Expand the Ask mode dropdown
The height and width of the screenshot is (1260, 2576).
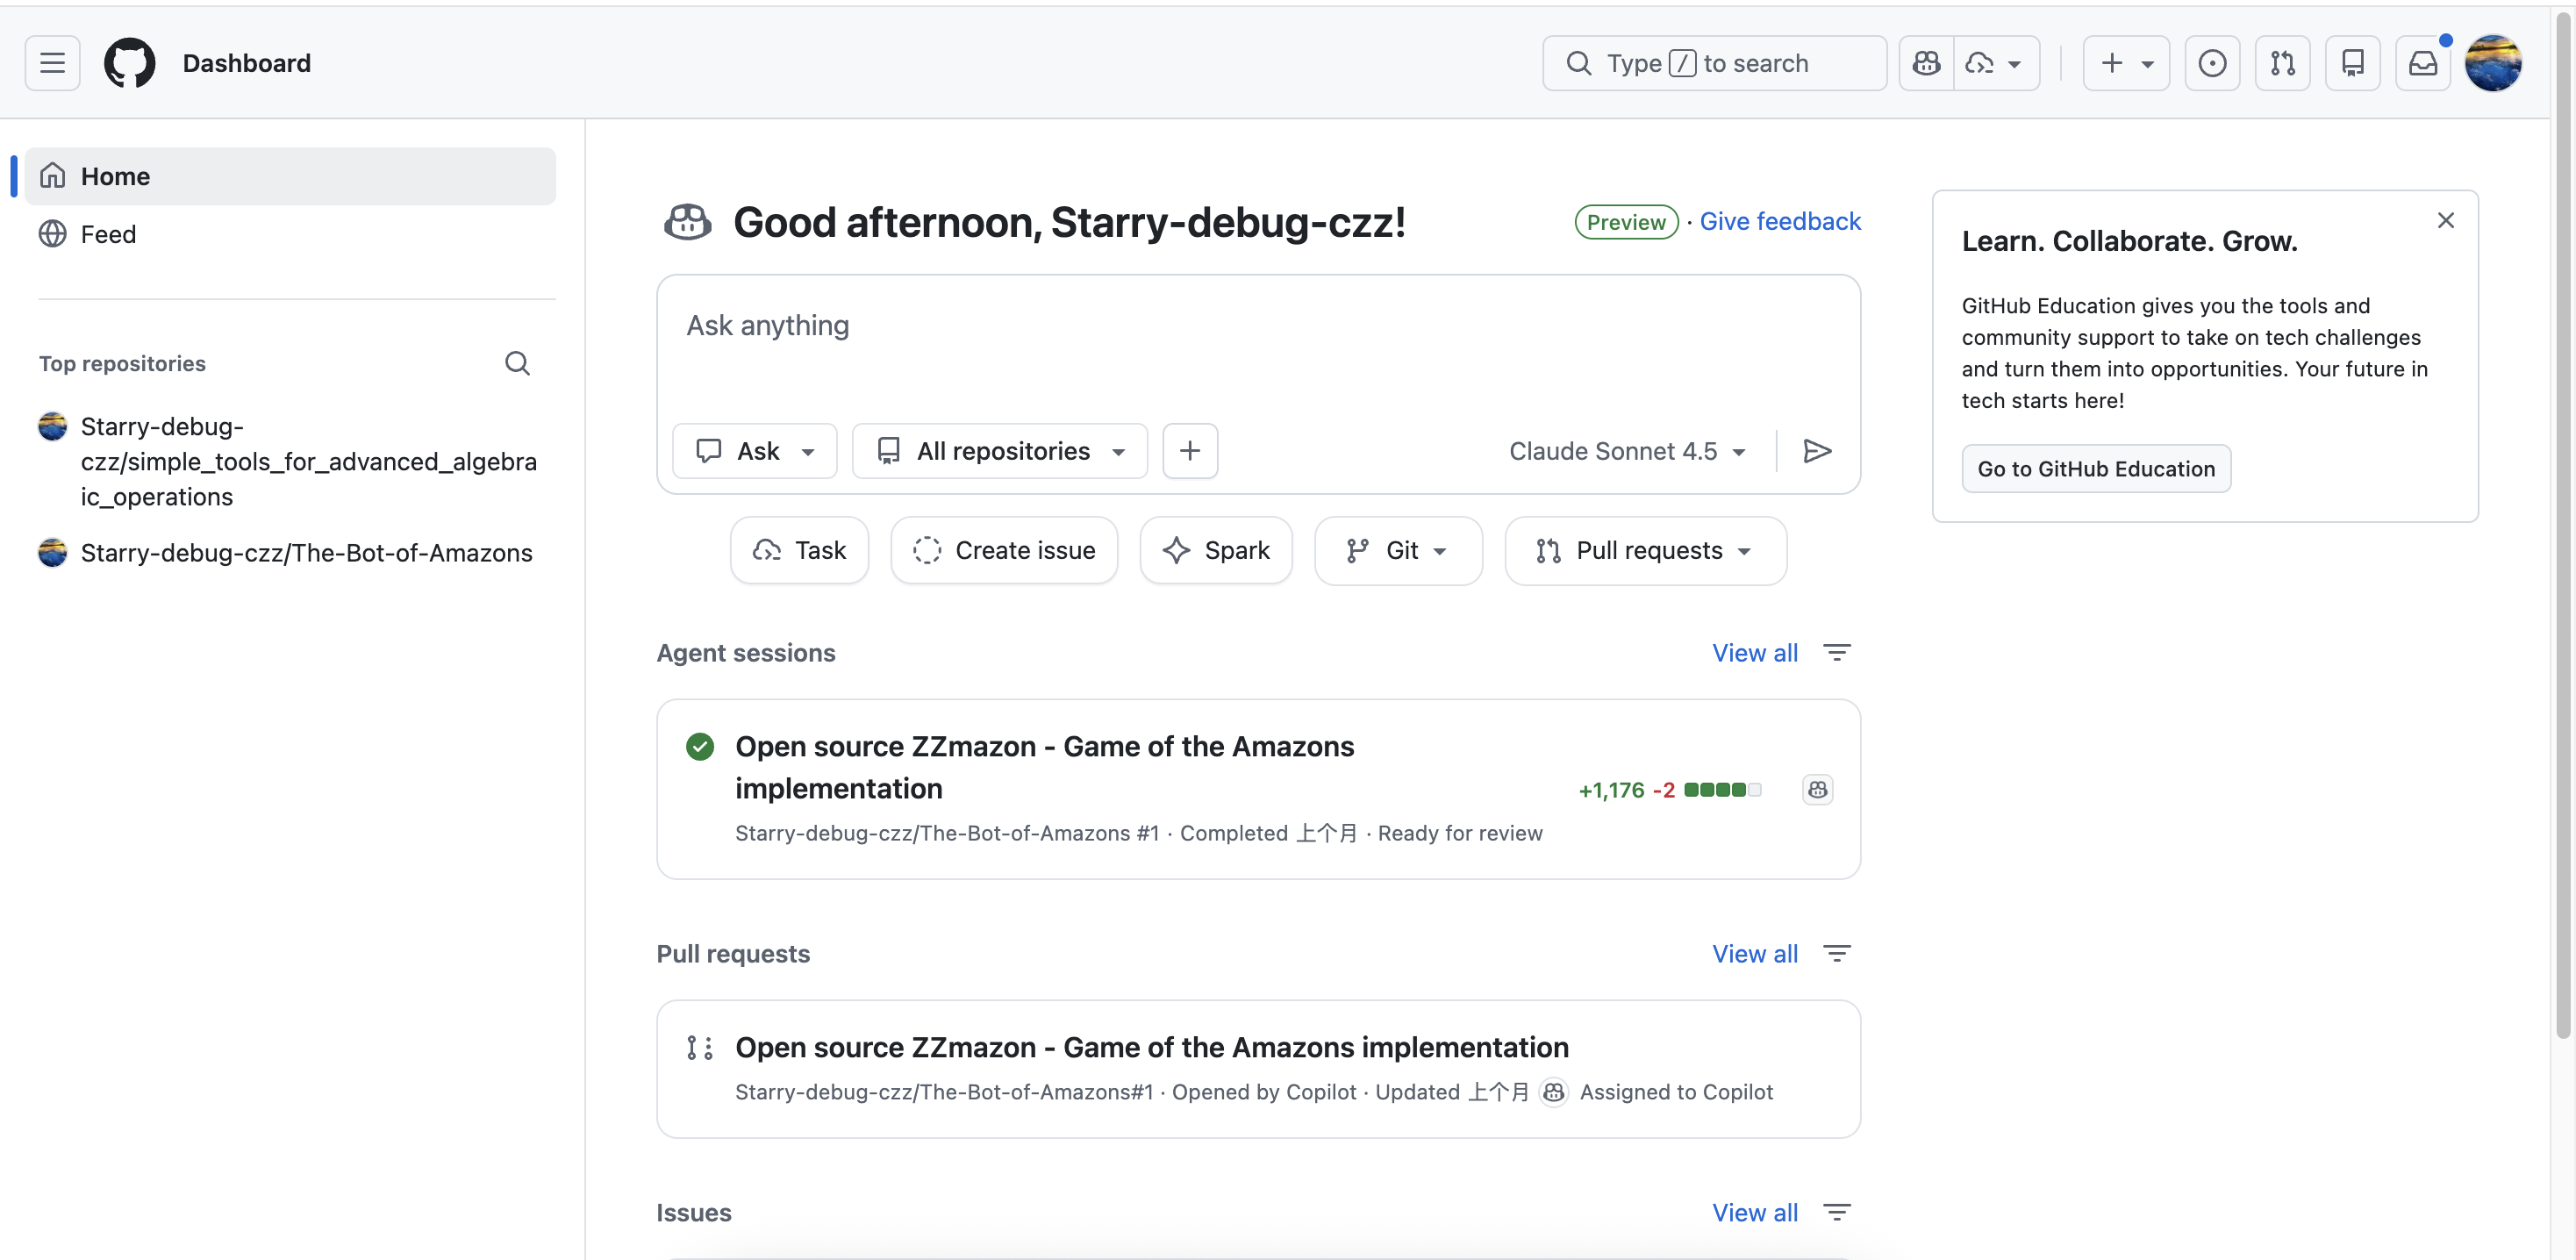[754, 451]
